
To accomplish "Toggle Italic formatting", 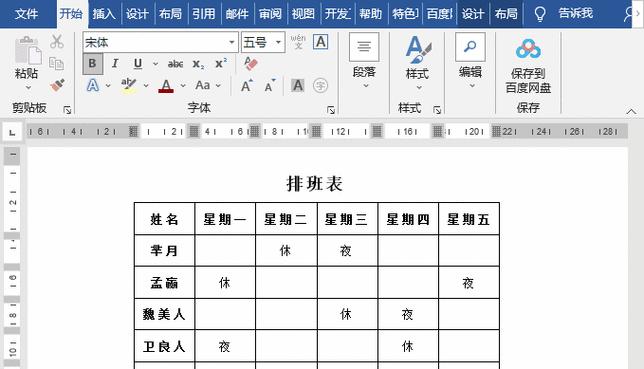I will (x=115, y=63).
